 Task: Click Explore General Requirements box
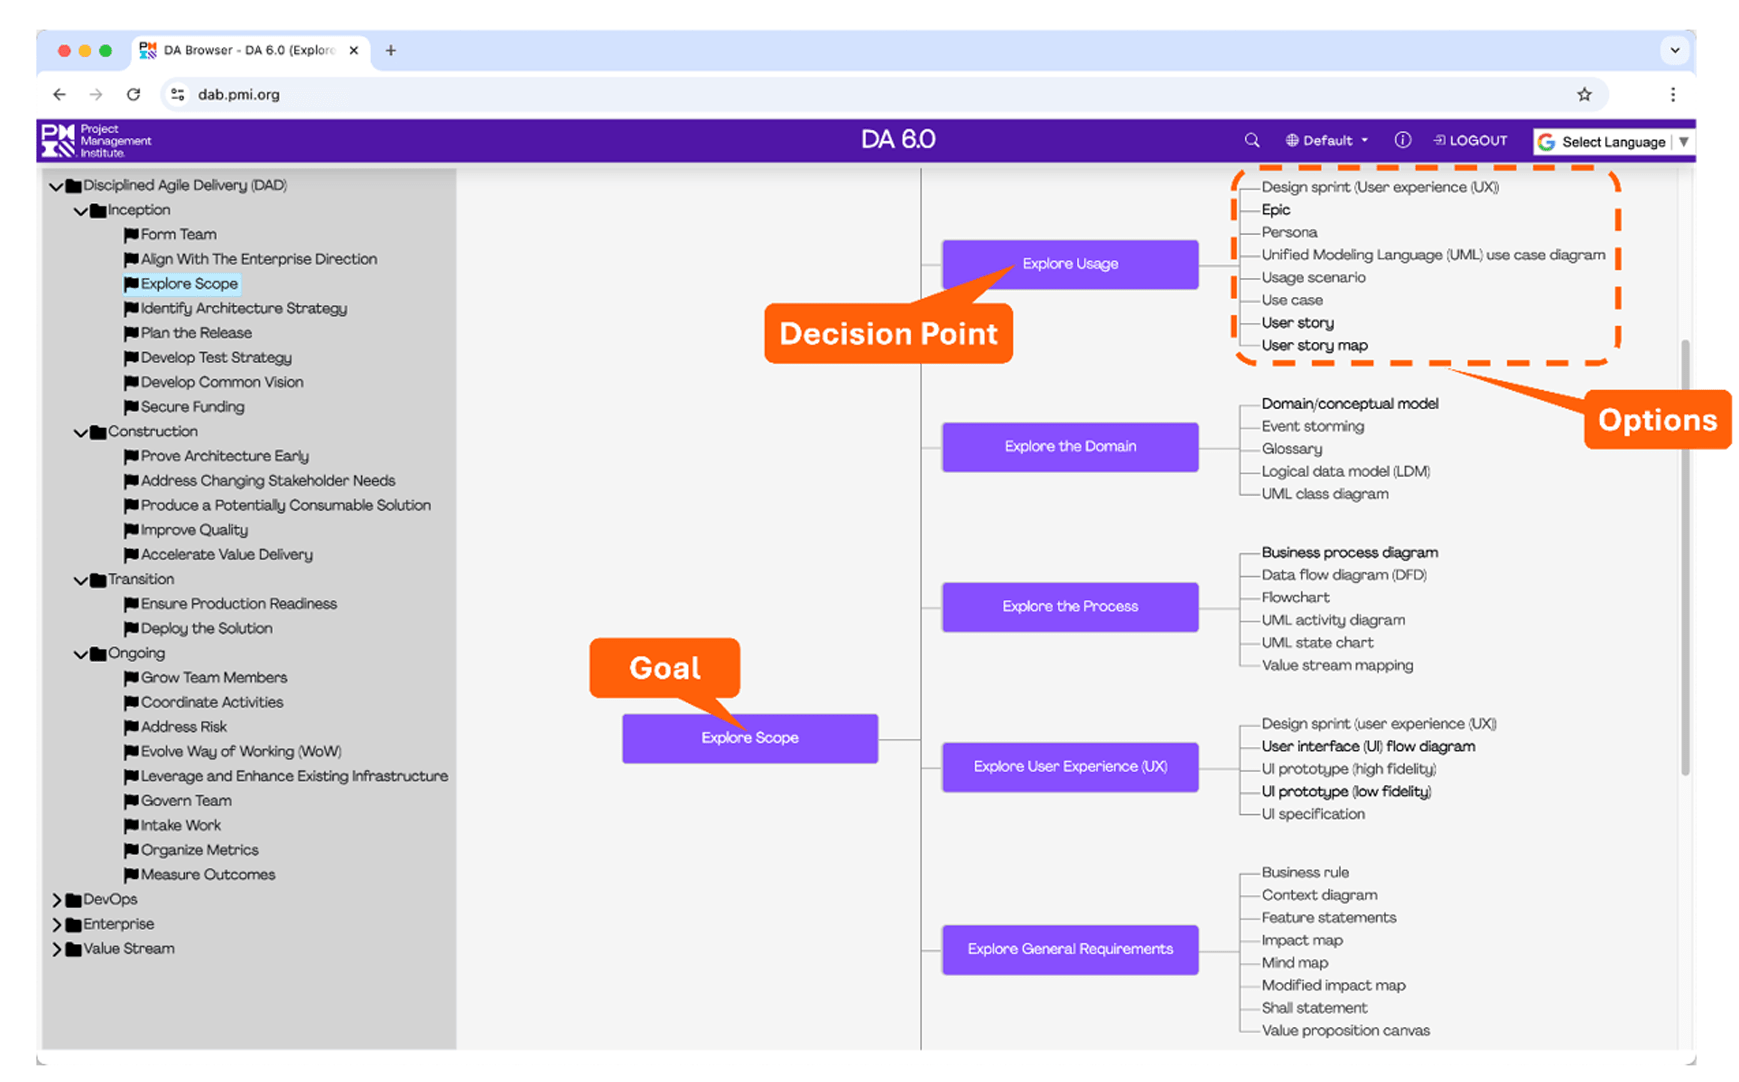point(1070,949)
